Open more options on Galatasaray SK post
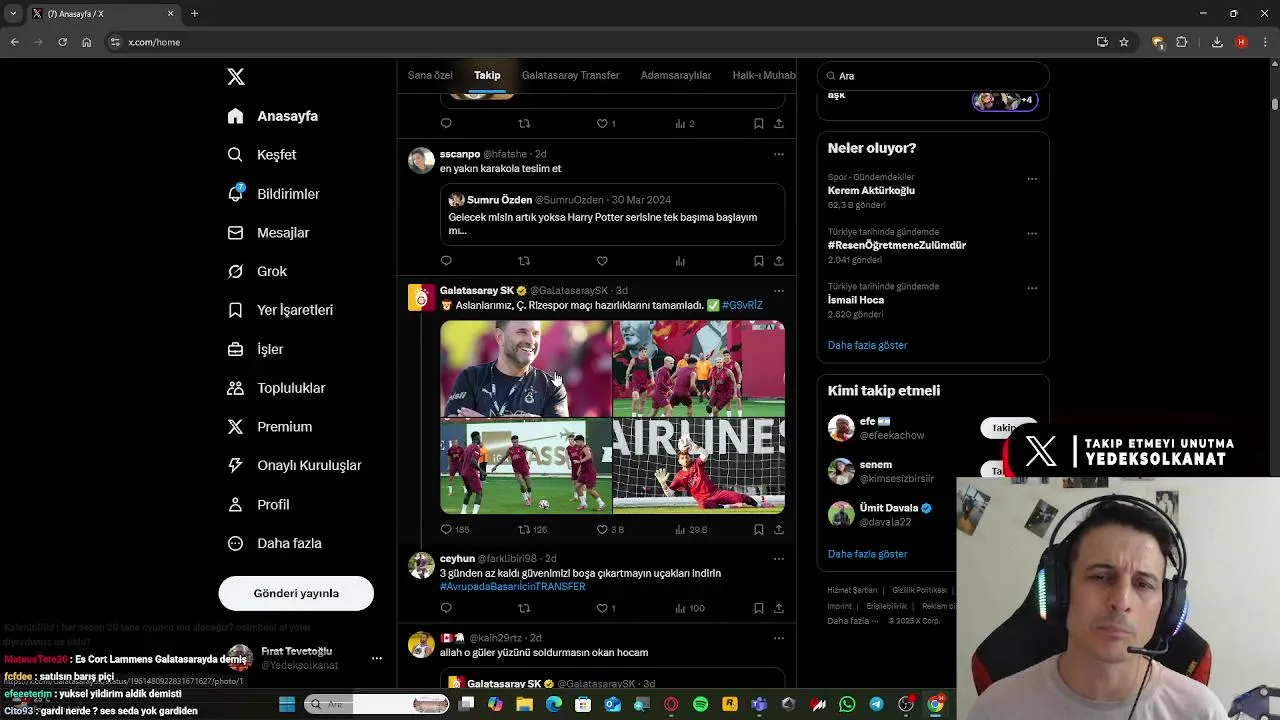This screenshot has width=1280, height=720. point(778,291)
